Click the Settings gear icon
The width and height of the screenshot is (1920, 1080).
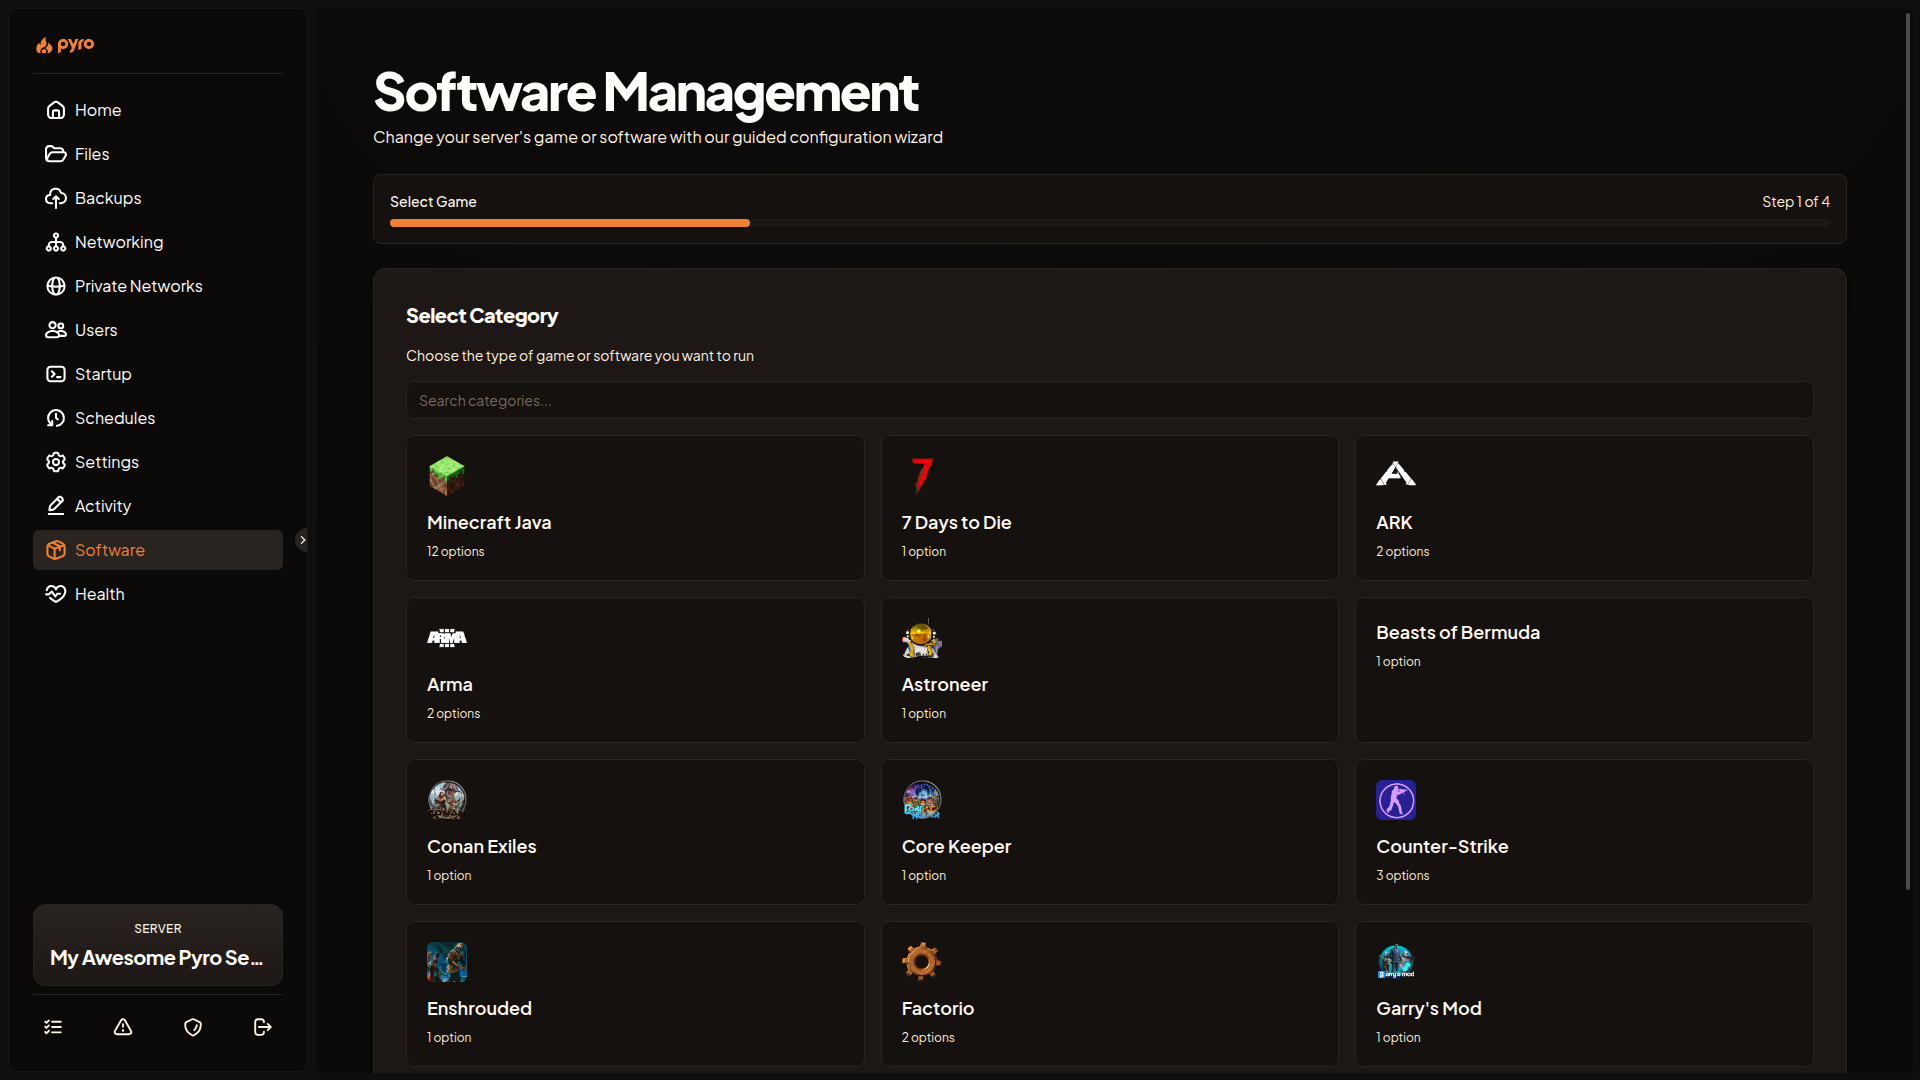click(x=56, y=462)
